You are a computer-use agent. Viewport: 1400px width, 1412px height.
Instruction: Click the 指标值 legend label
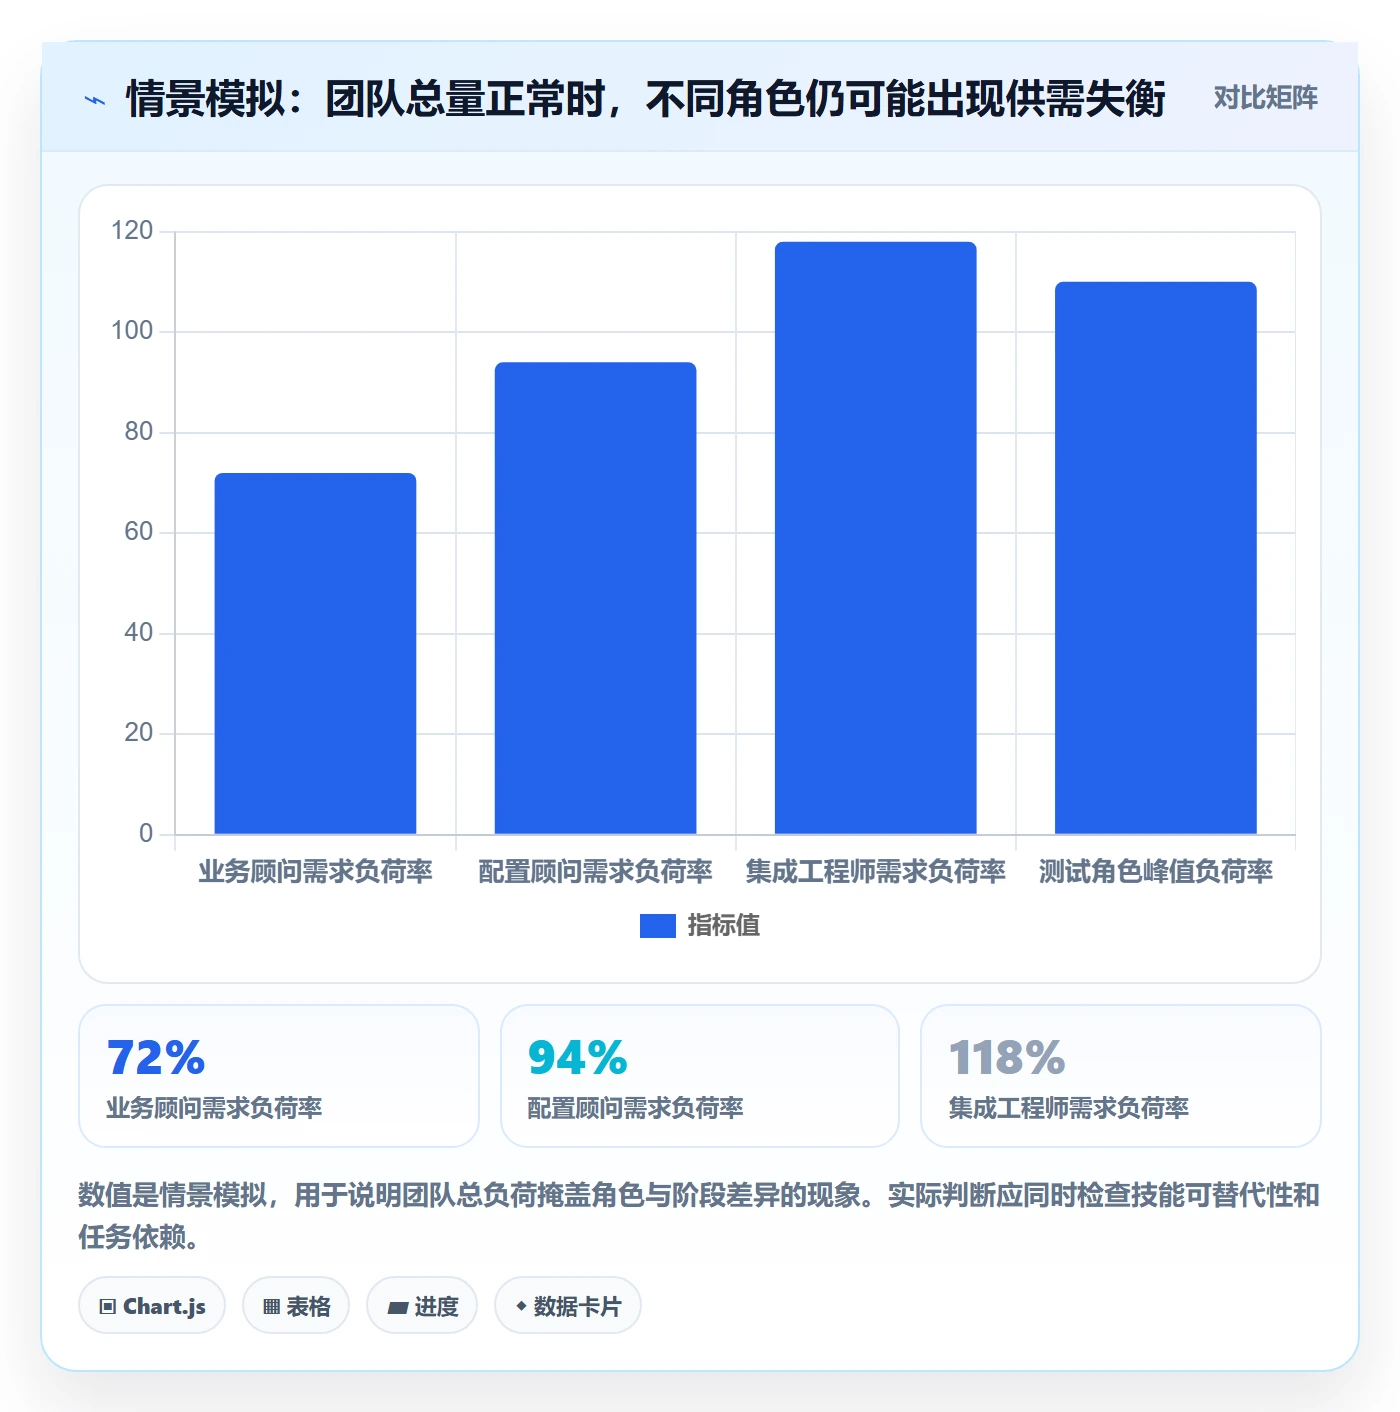click(x=724, y=926)
